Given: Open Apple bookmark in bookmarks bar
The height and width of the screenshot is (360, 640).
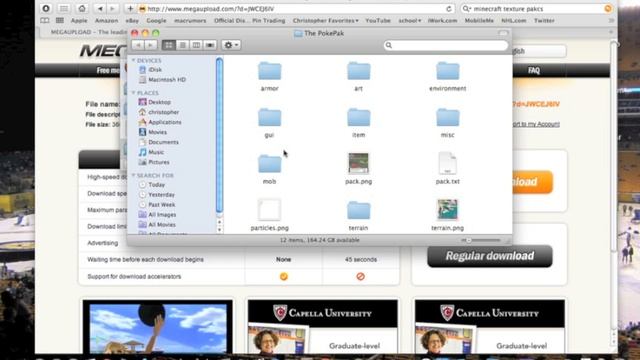Looking at the screenshot, I should (x=79, y=20).
